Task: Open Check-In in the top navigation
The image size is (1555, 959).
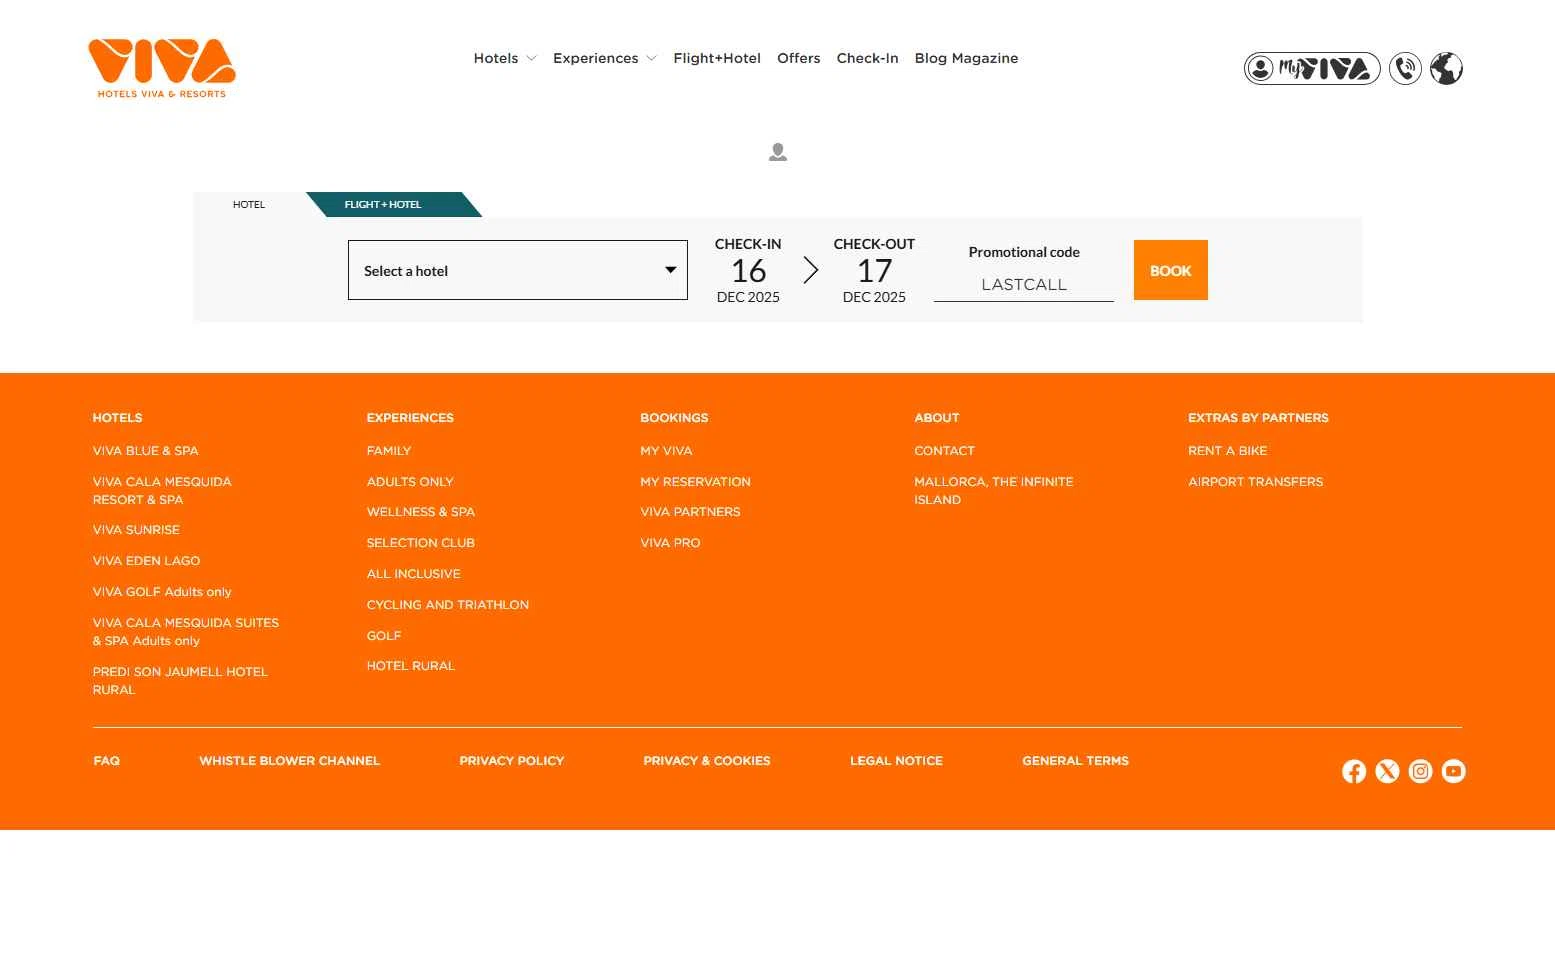Action: click(x=867, y=58)
